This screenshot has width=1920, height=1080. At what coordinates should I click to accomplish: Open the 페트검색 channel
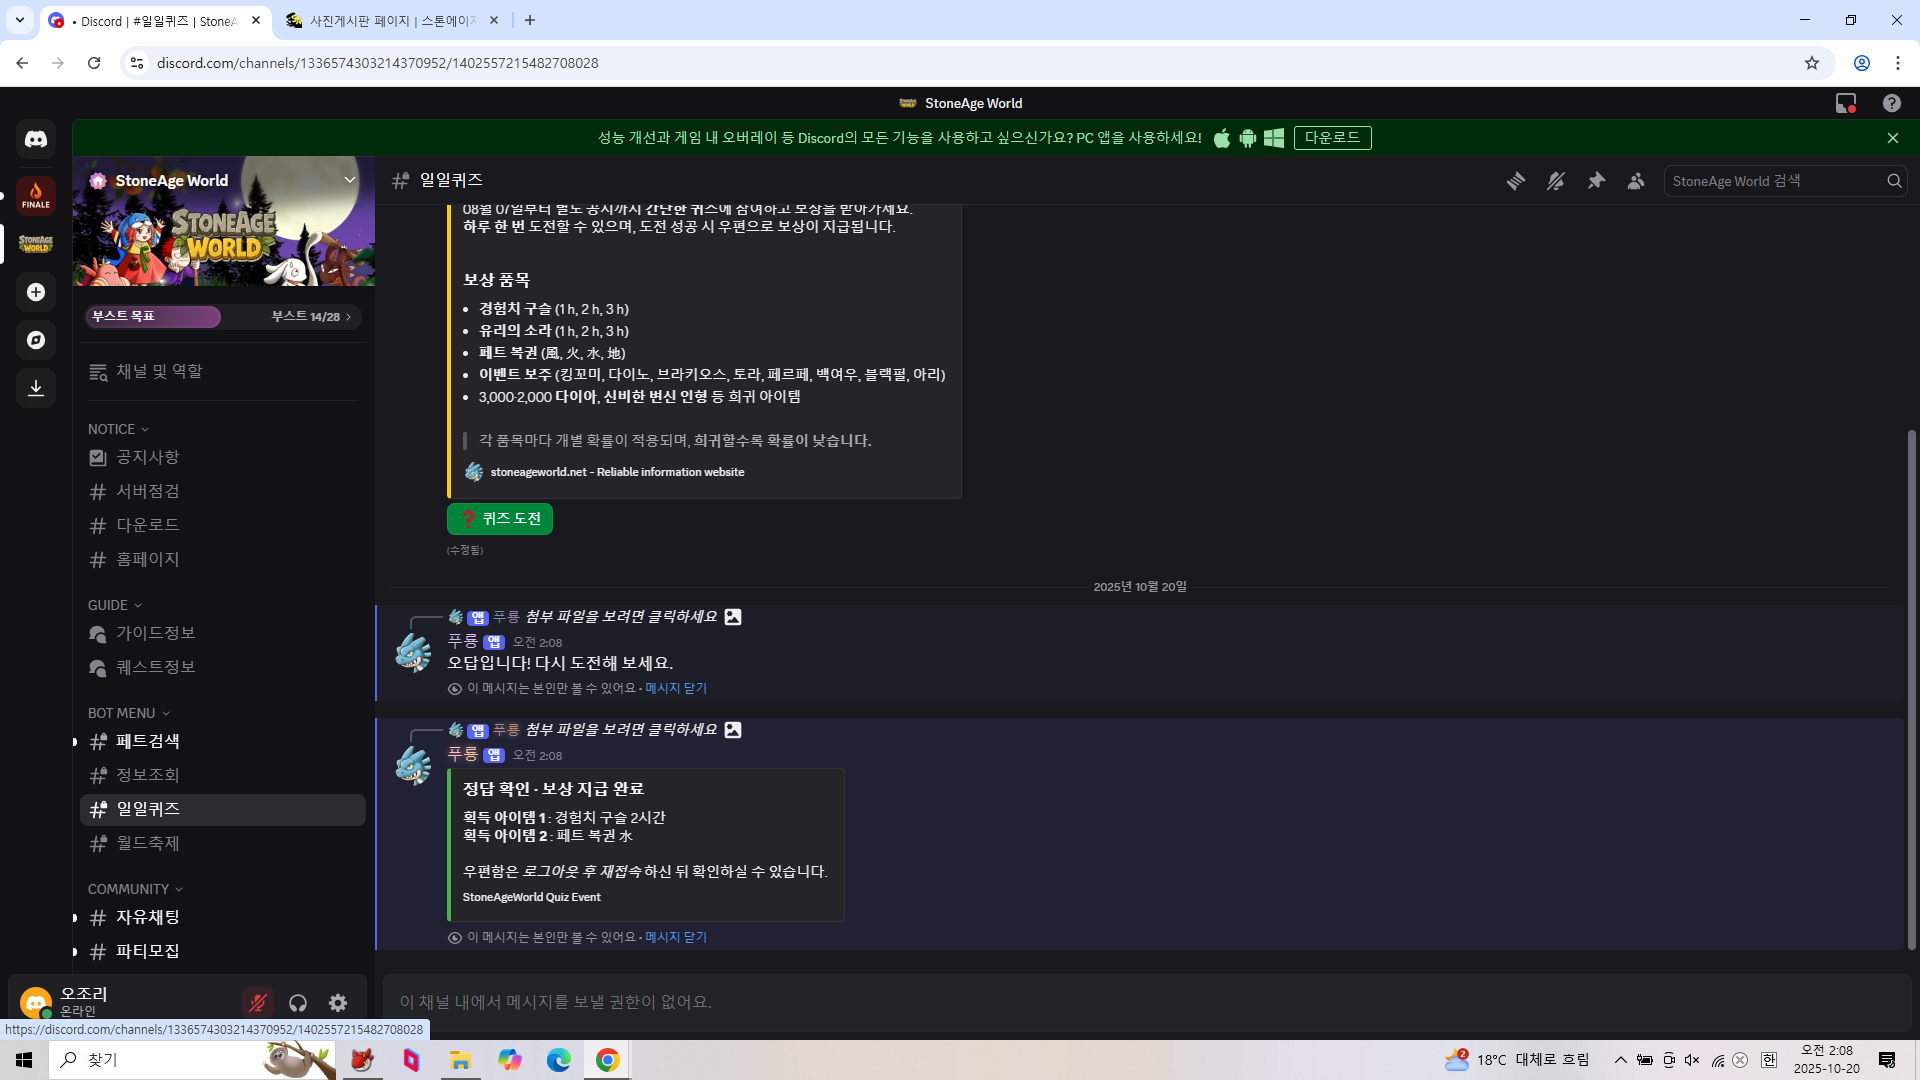(x=148, y=741)
